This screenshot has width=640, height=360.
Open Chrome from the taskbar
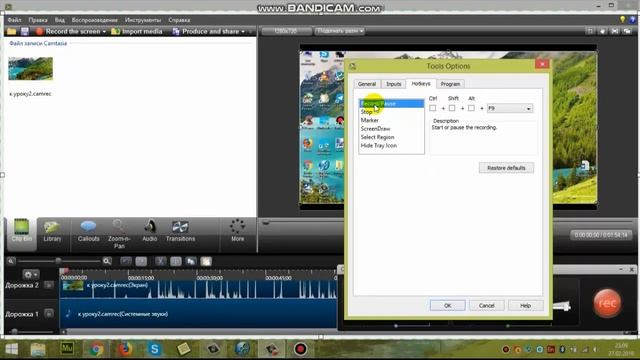click(x=96, y=349)
